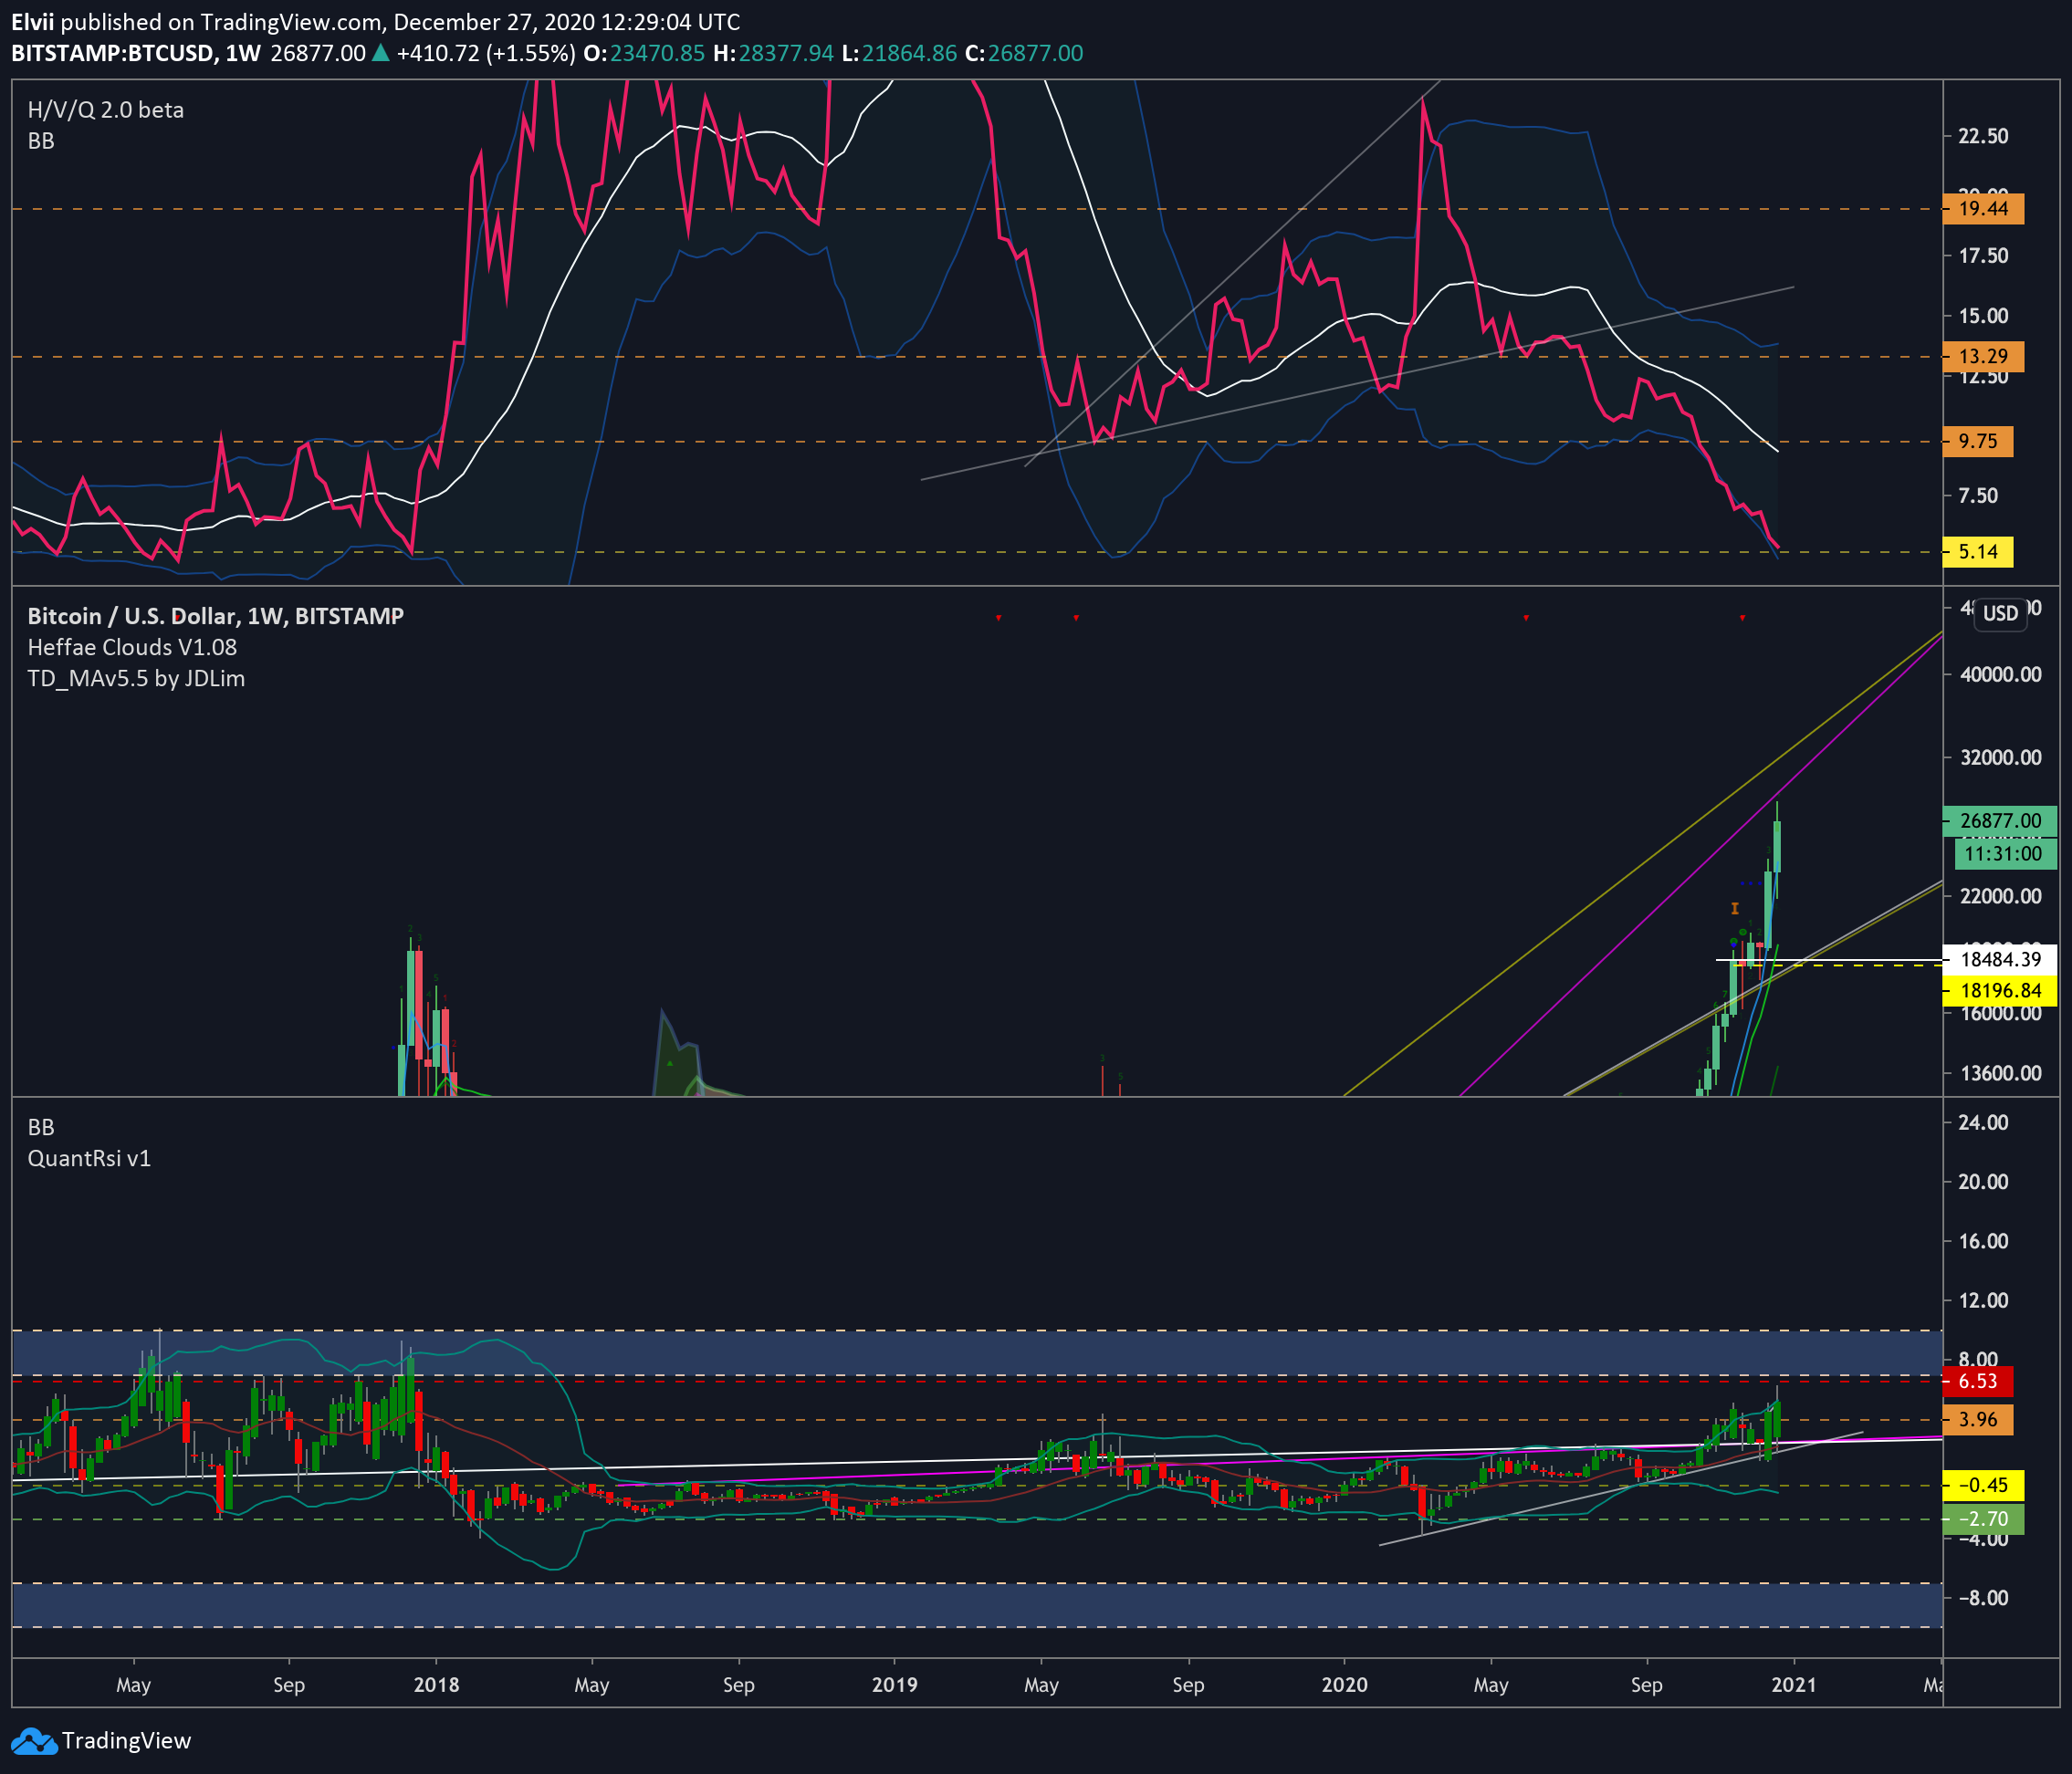Click the 2021 label on time axis

(1794, 1685)
